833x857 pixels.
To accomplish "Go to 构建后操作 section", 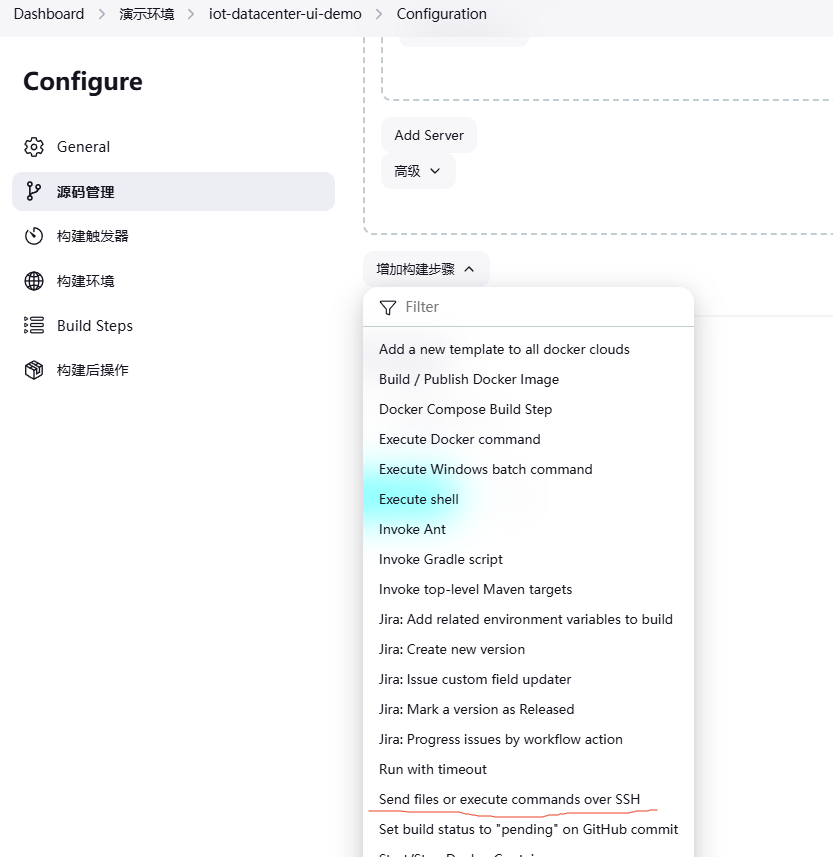I will 173,370.
